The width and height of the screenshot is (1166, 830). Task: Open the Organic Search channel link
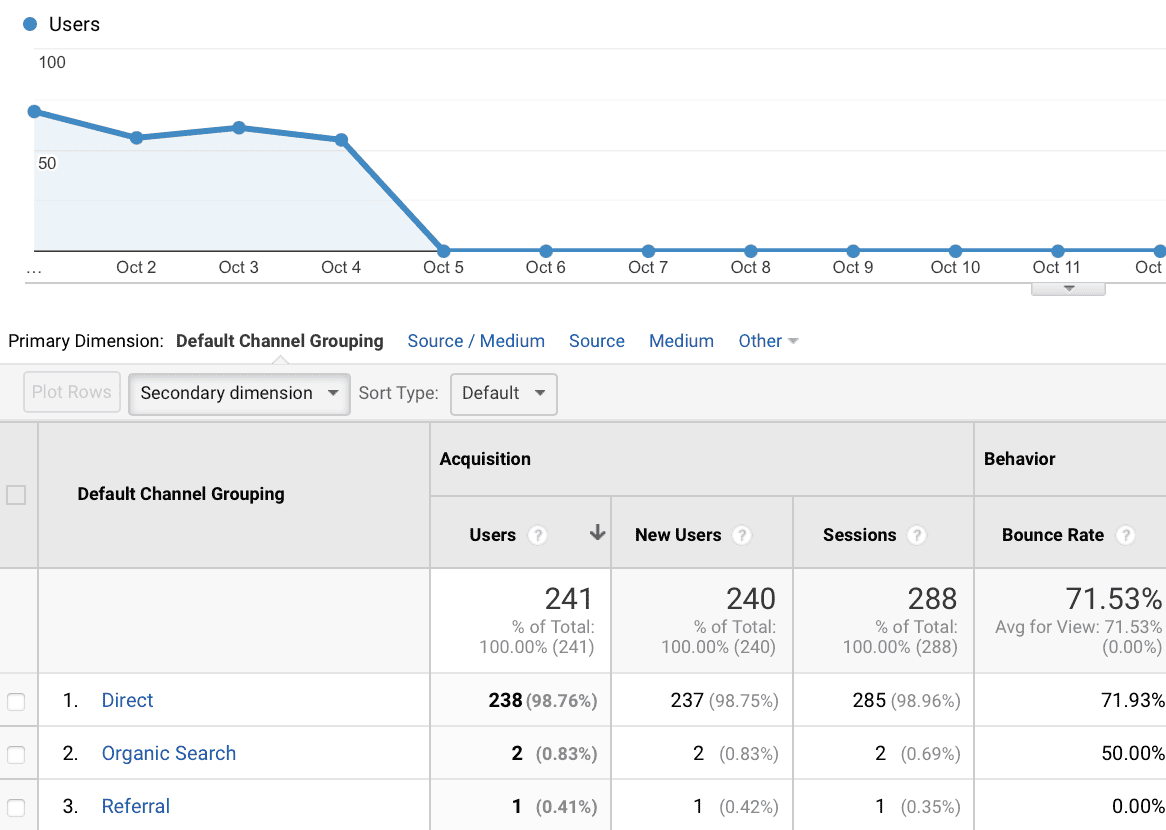(x=169, y=754)
